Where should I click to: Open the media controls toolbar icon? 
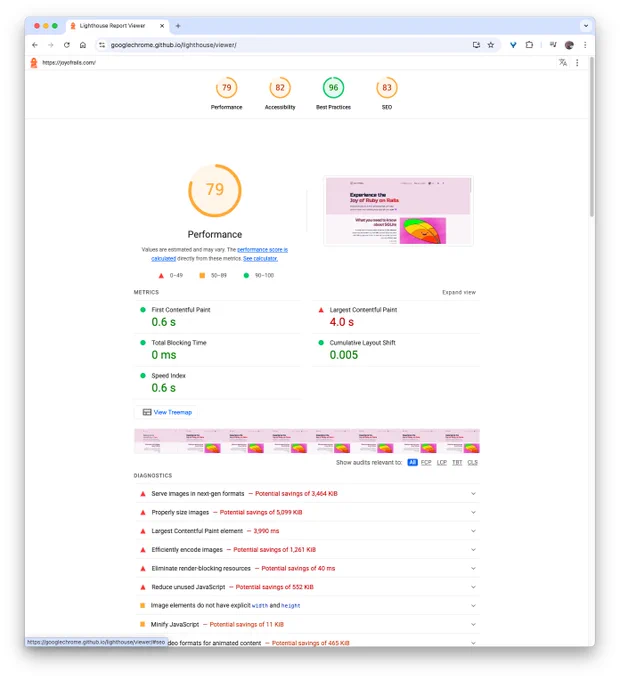(x=553, y=45)
